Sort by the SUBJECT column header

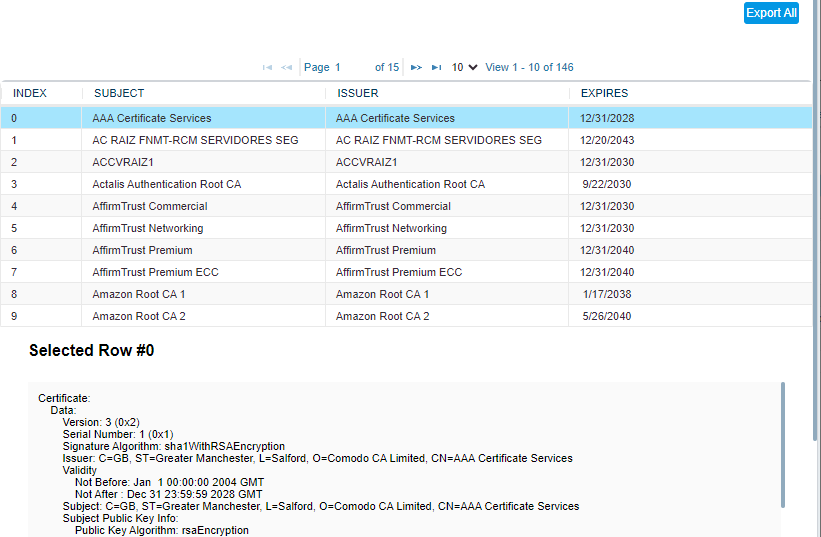tap(119, 93)
